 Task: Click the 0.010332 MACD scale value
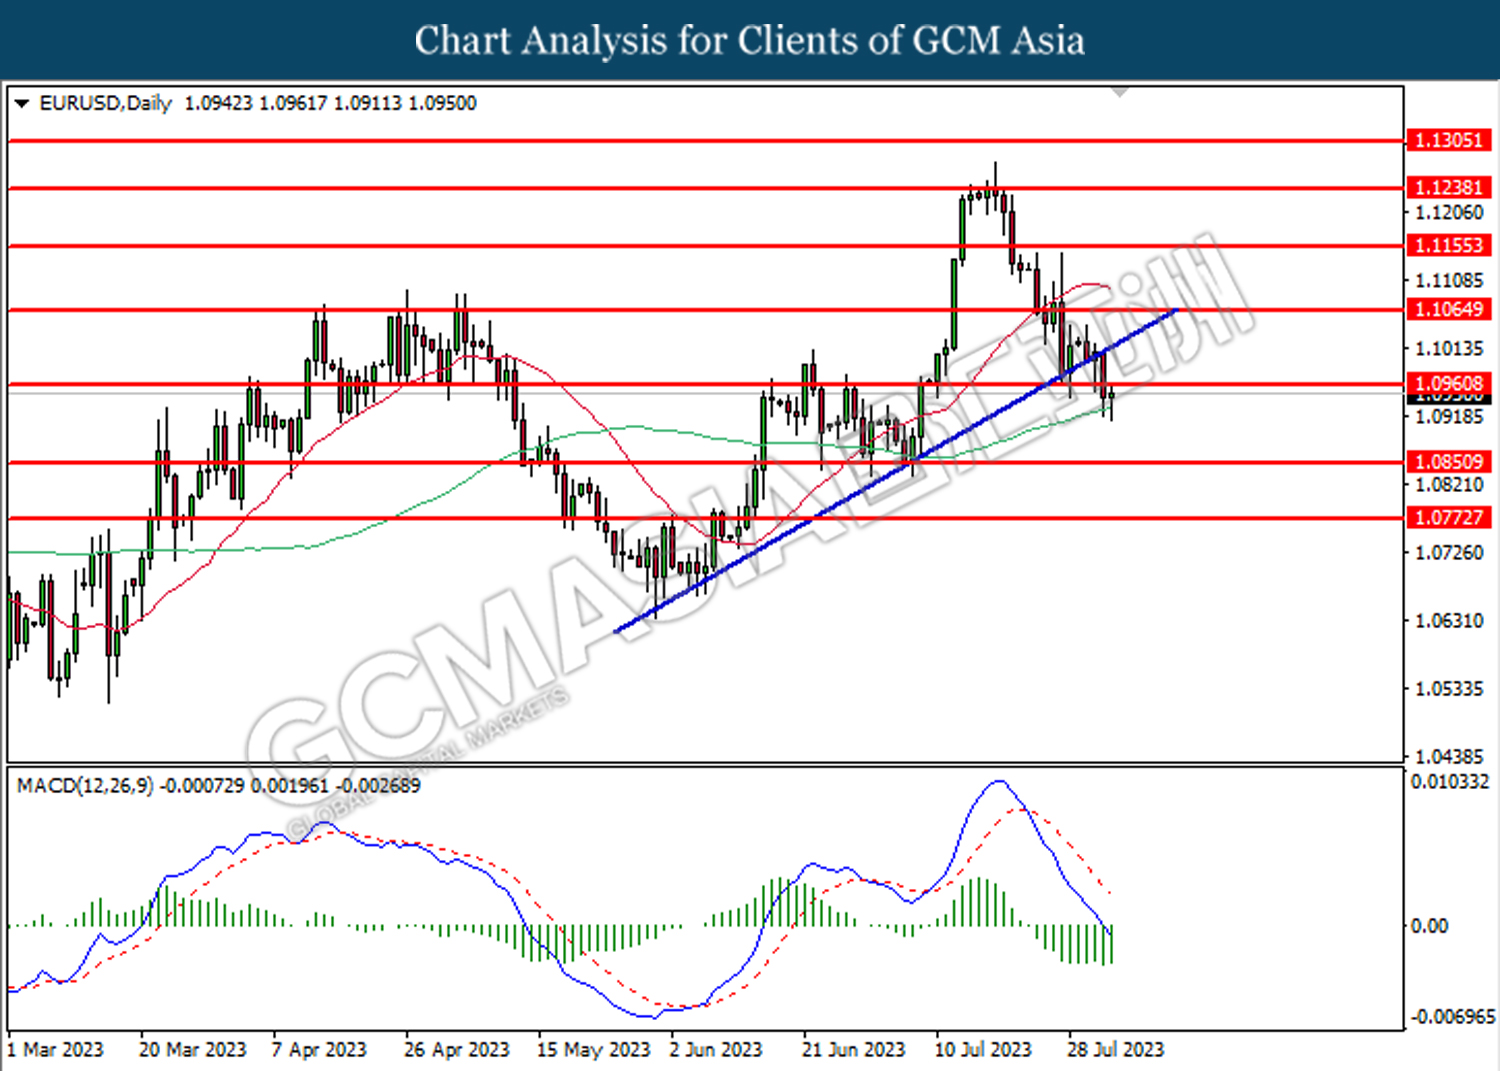coord(1449,781)
